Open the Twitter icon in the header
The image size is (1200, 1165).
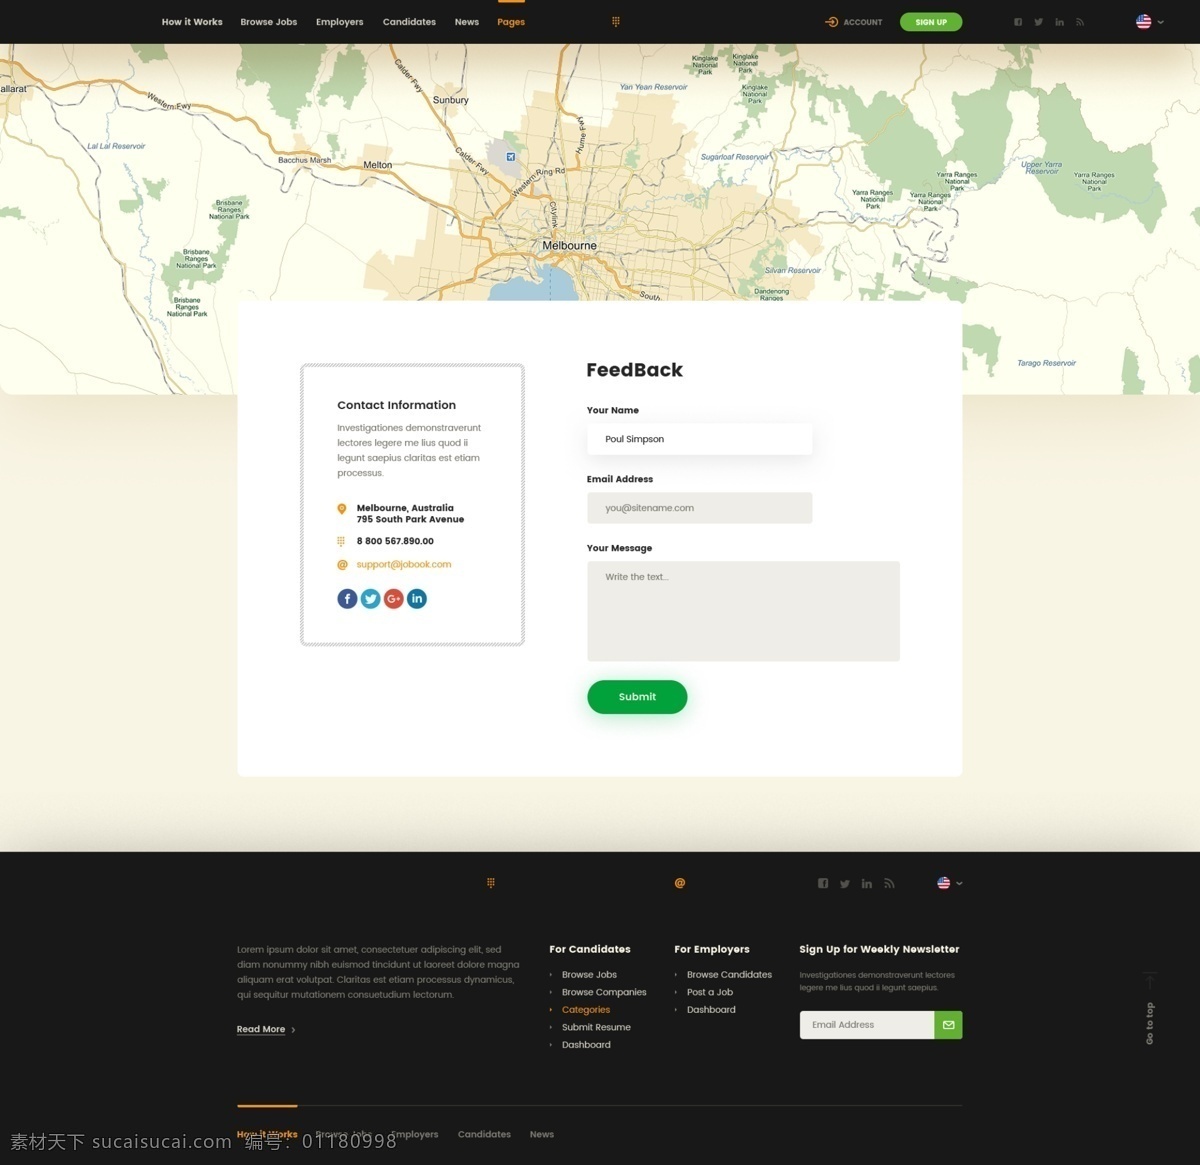point(1039,22)
